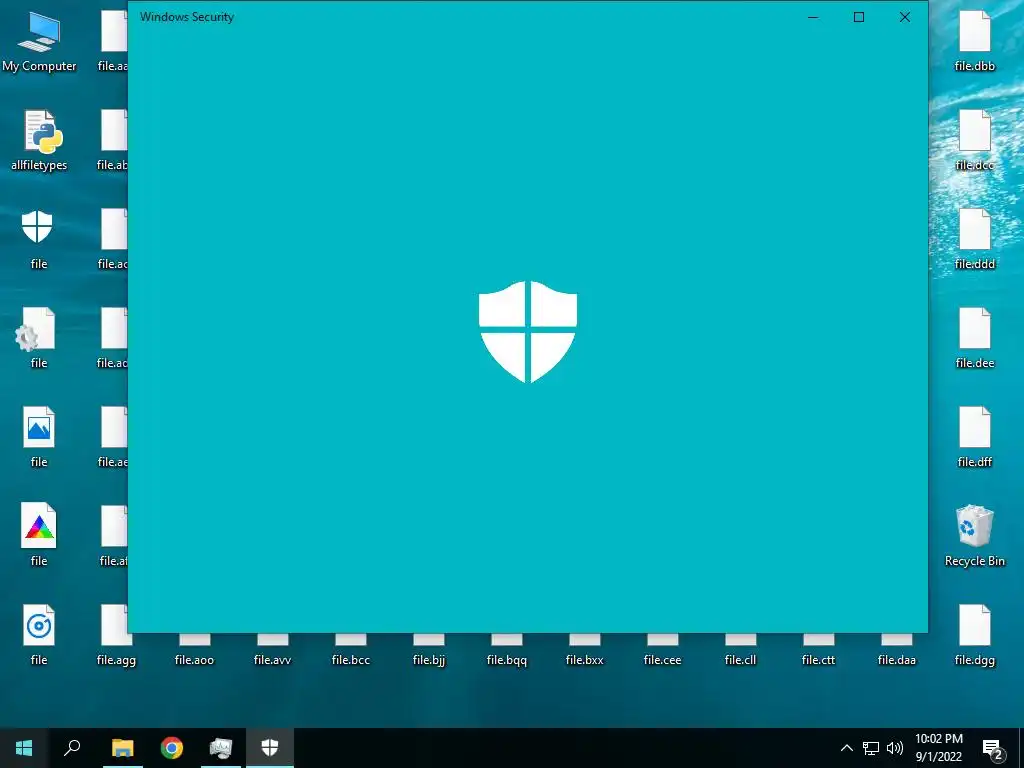Switch to the performance monitor taskbar app

click(x=221, y=748)
